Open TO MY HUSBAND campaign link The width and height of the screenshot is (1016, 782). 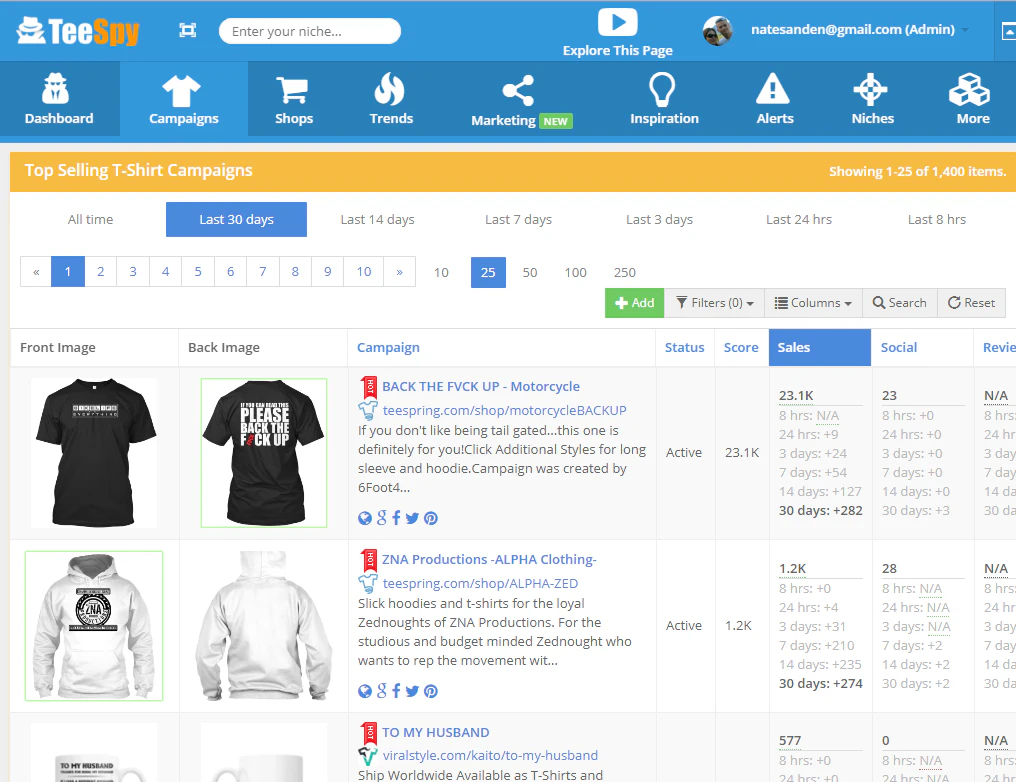coord(435,732)
